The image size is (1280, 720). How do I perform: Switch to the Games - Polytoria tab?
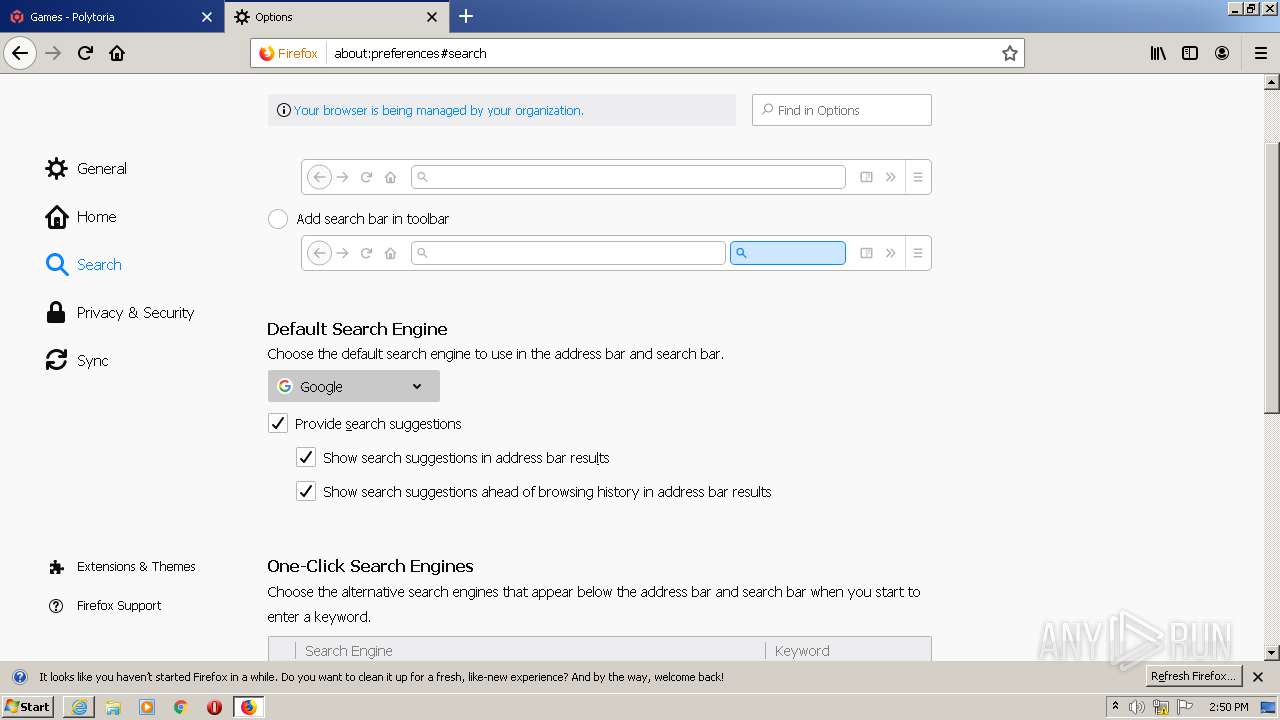click(x=112, y=17)
